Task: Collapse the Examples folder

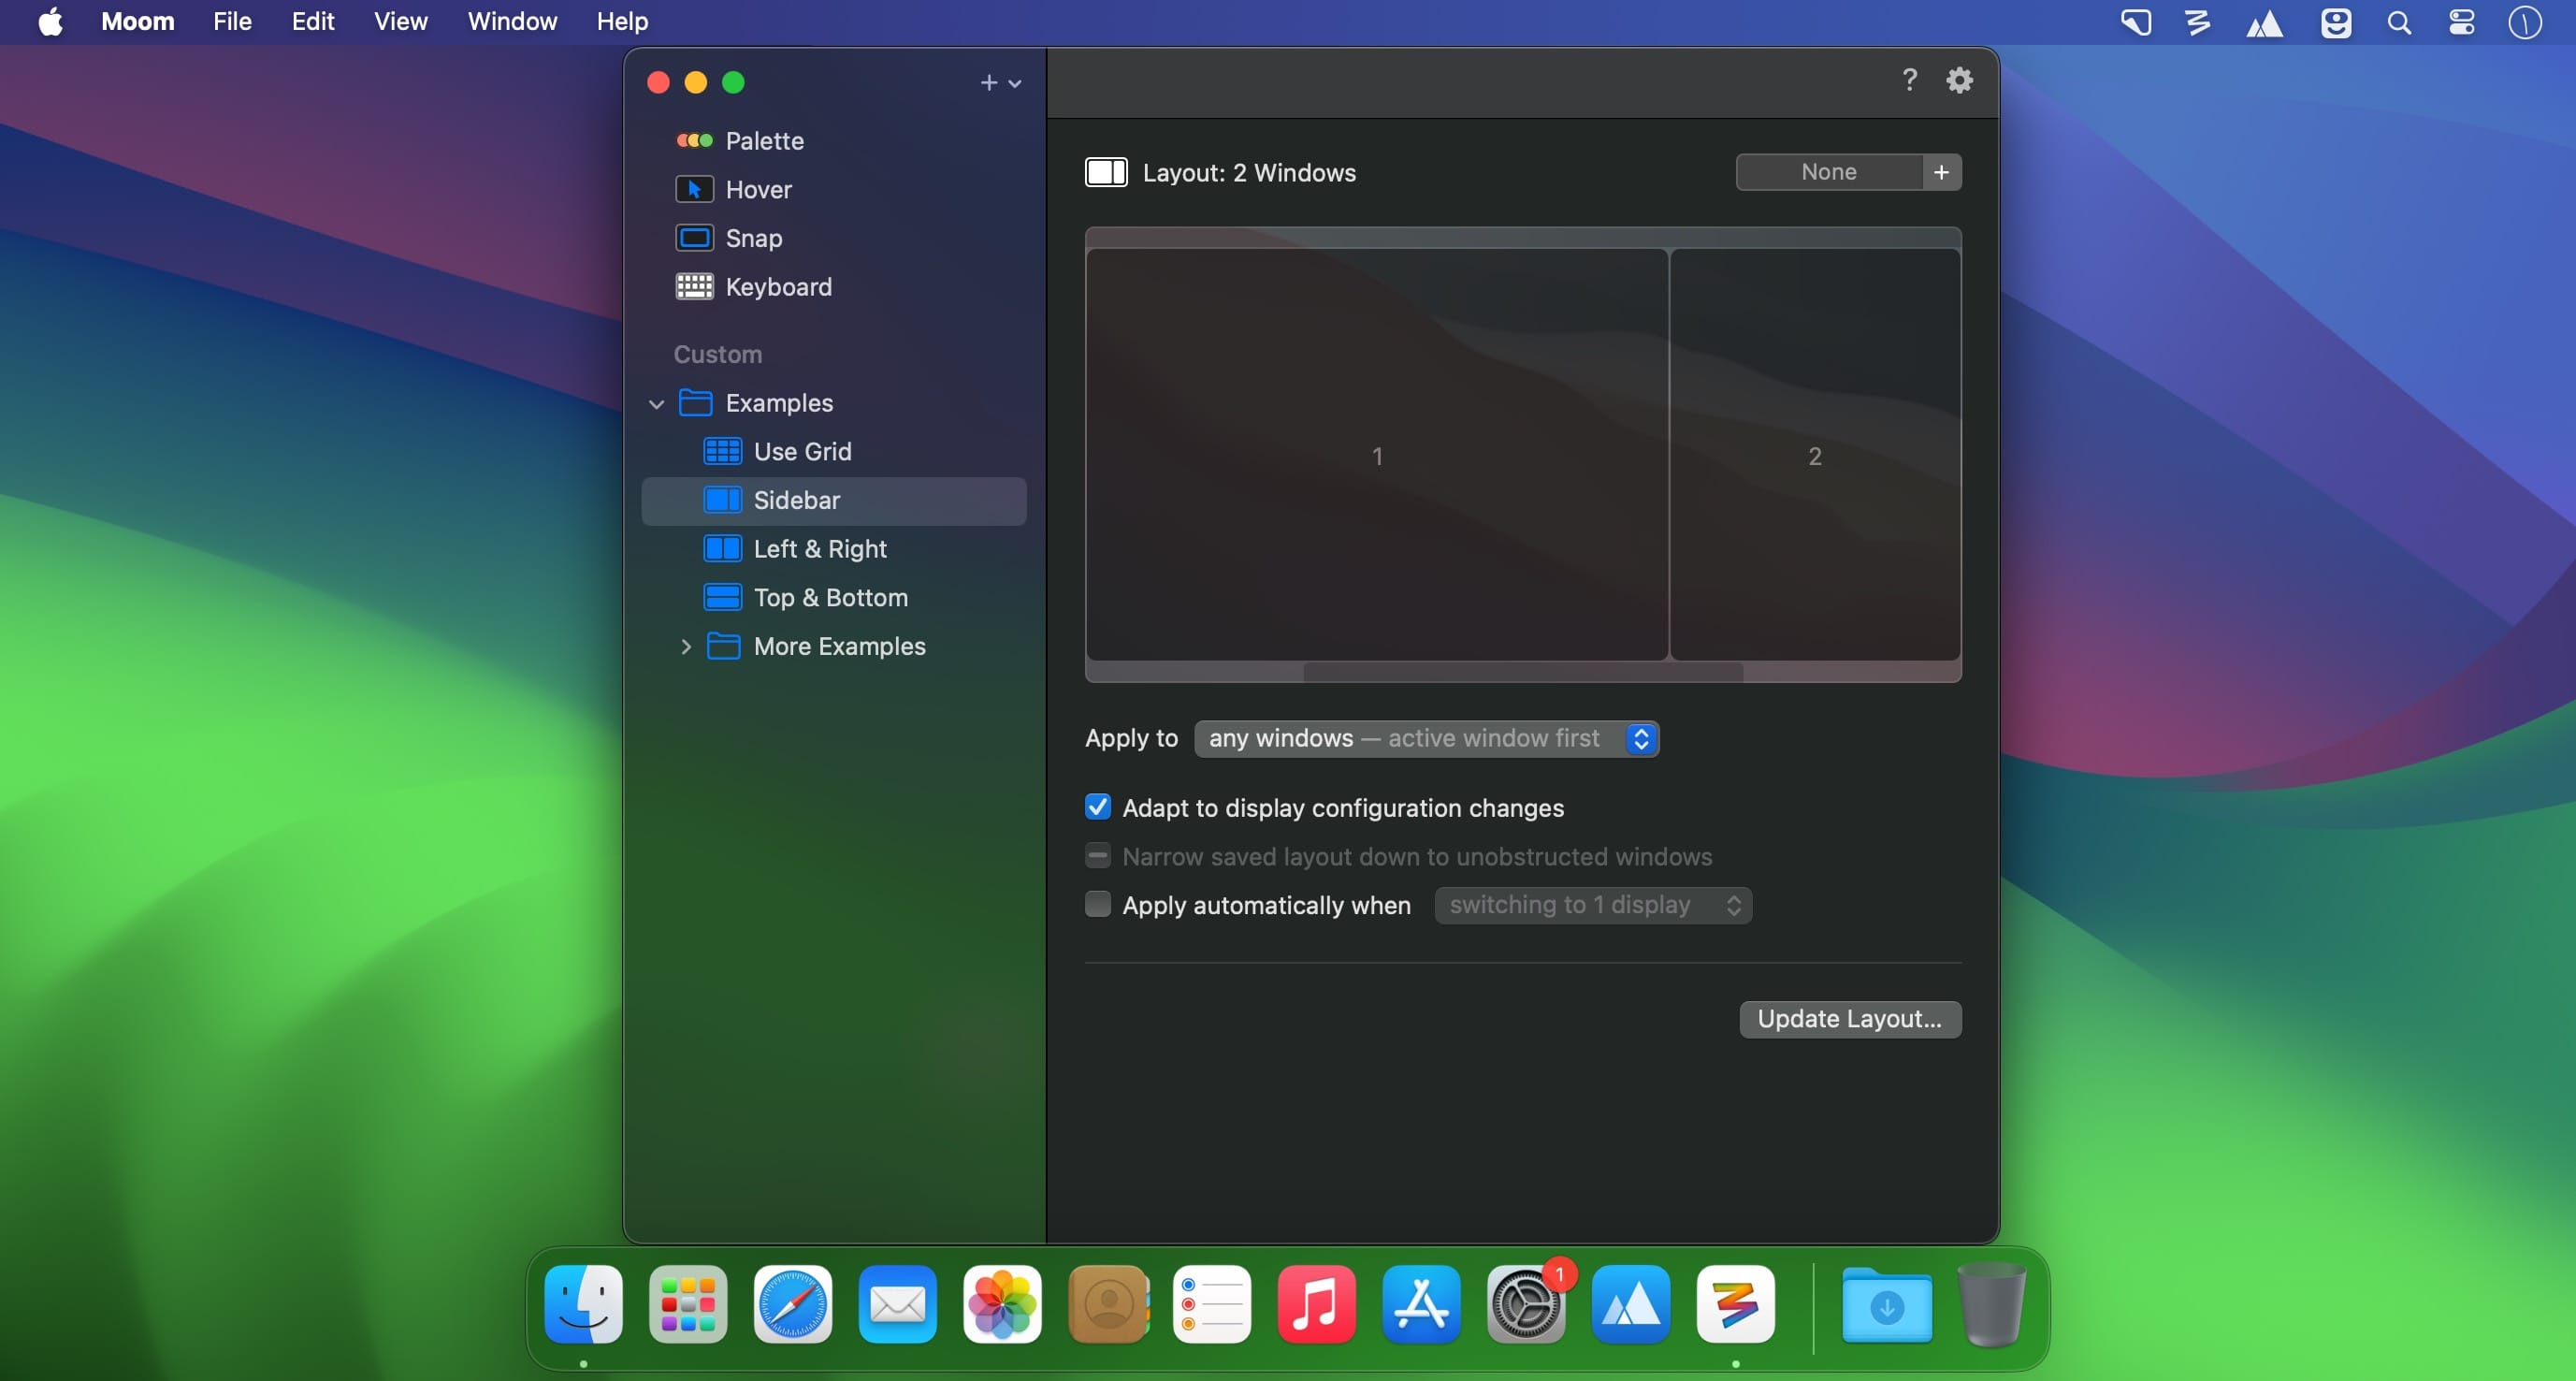Action: pos(656,404)
